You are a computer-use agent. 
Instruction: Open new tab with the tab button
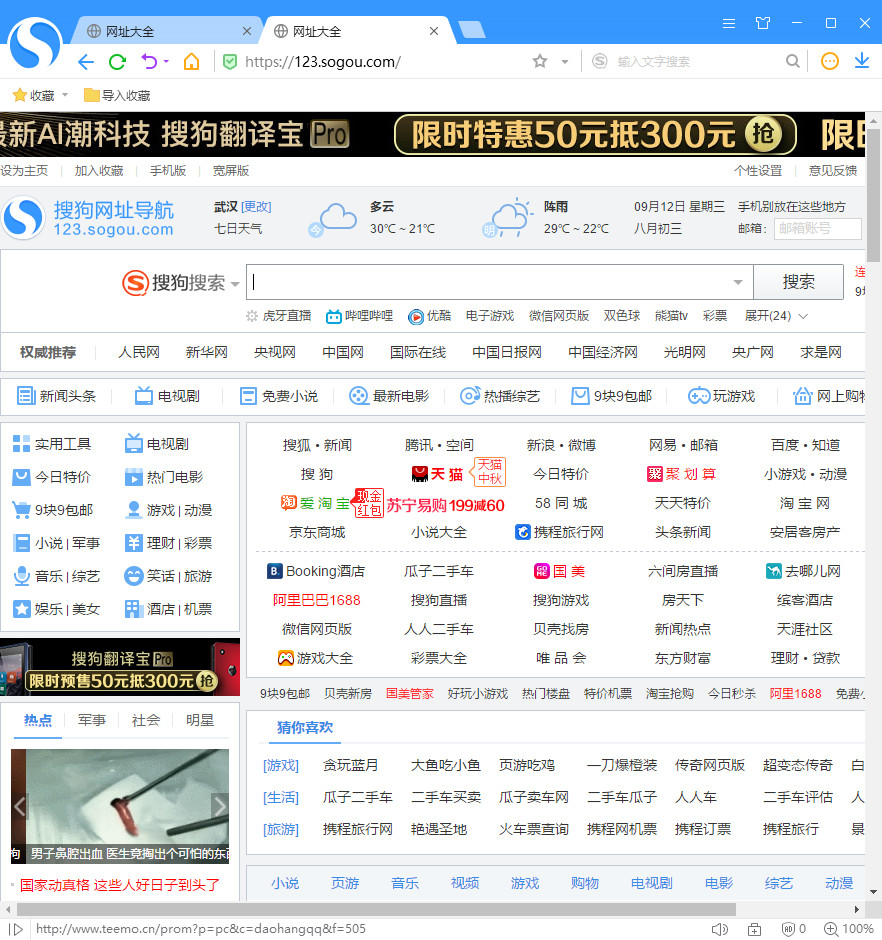coord(472,30)
